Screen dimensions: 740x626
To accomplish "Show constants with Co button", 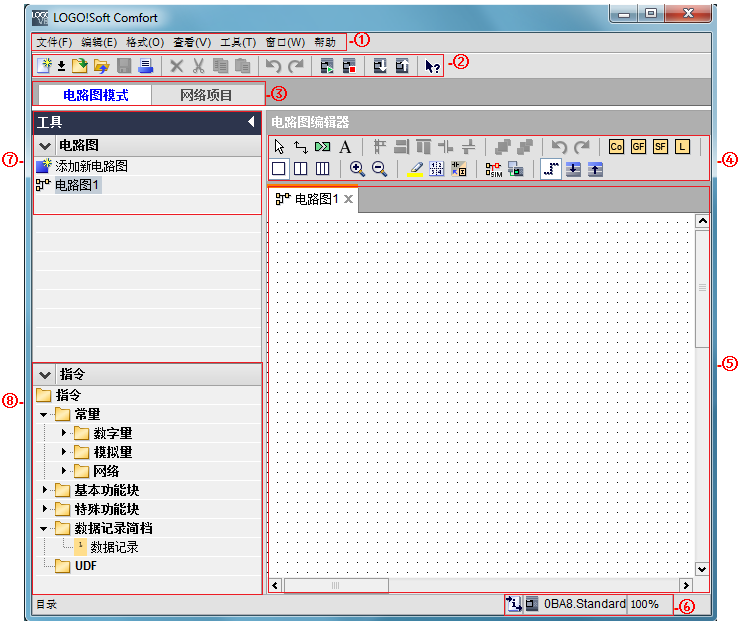I will point(616,147).
